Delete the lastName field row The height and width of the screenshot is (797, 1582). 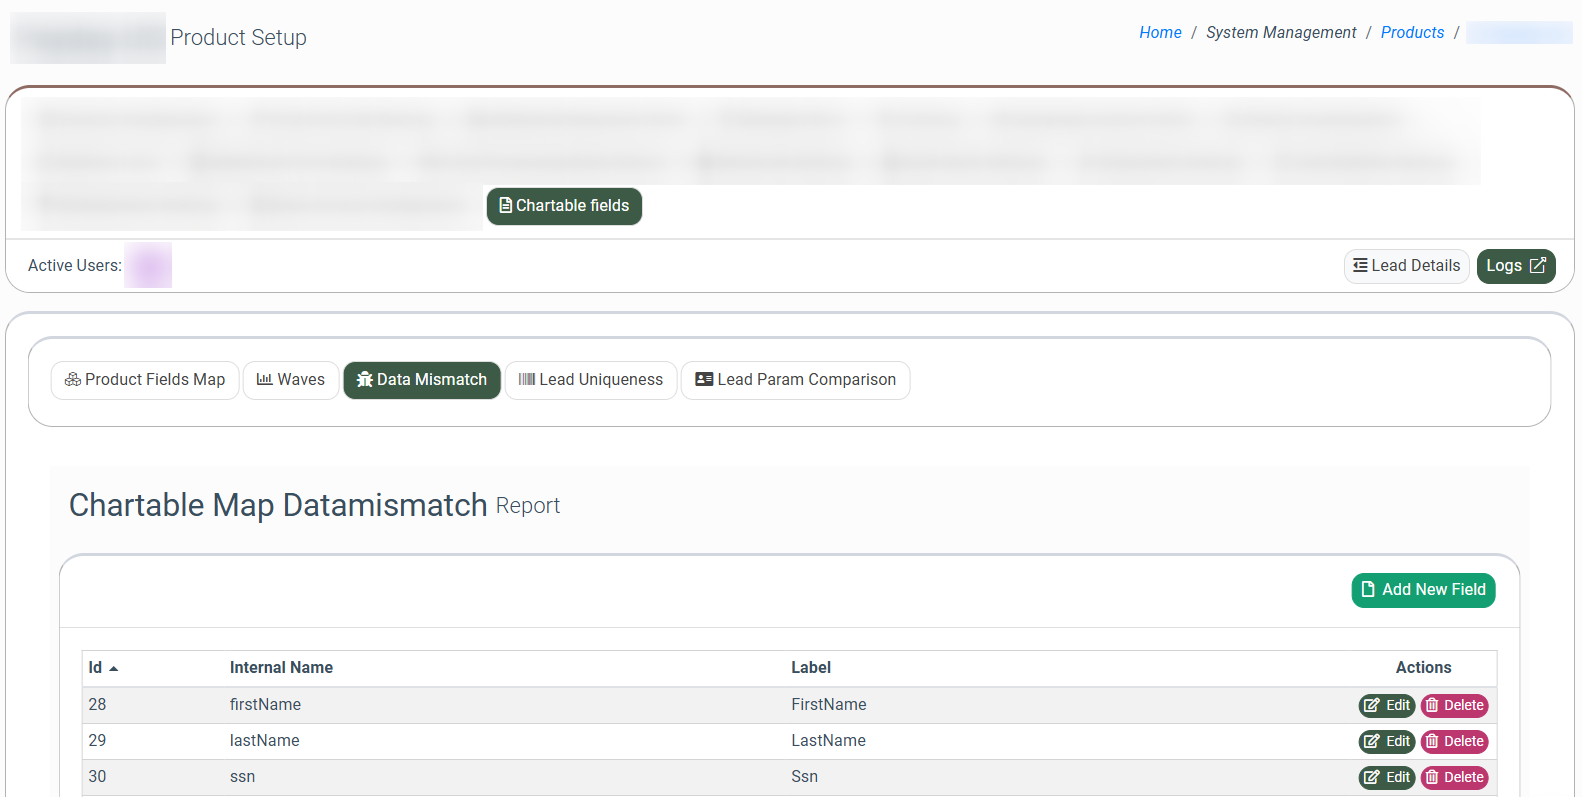click(1454, 742)
